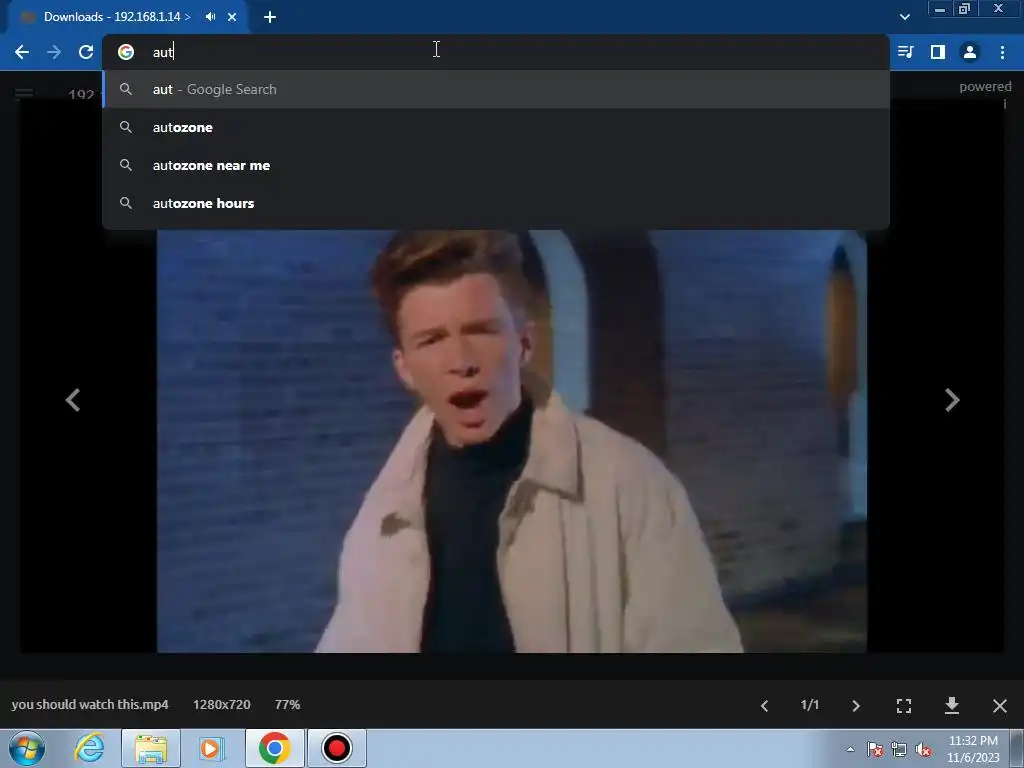Open the network tray icon
The height and width of the screenshot is (768, 1024).
pos(899,750)
